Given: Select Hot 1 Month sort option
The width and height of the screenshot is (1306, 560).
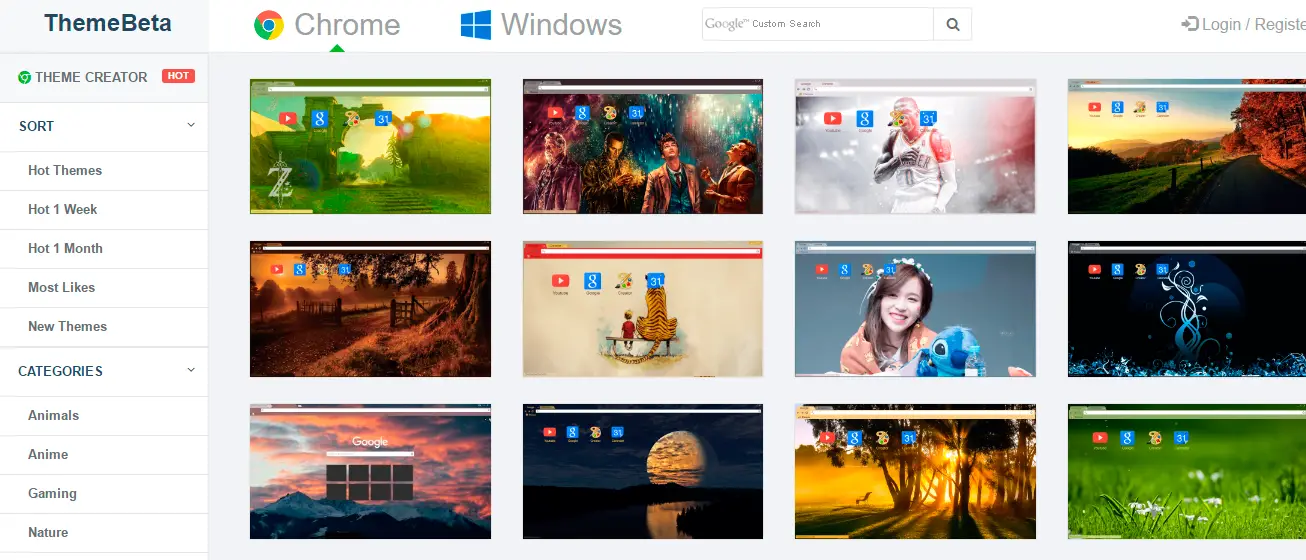Looking at the screenshot, I should point(65,248).
